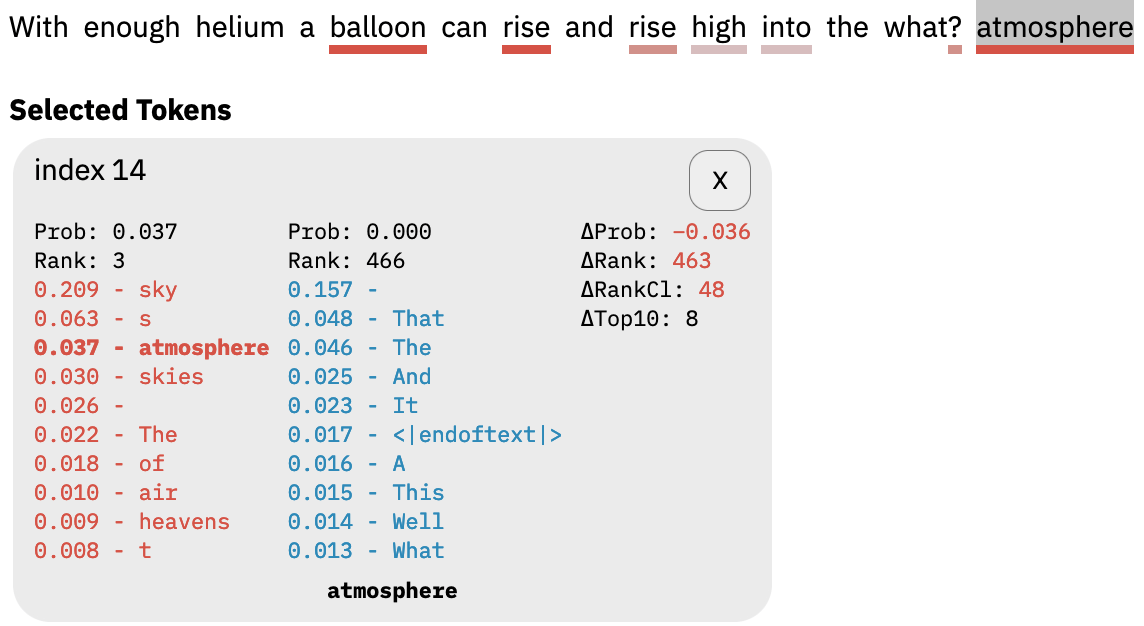The image size is (1144, 626).
Task: Close the index 14 token card
Action: (x=719, y=180)
